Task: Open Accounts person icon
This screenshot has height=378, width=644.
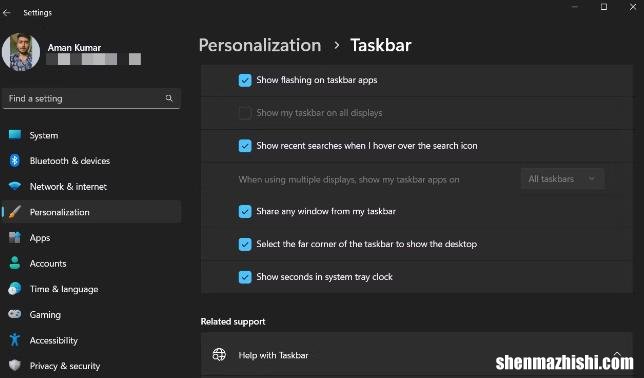Action: tap(15, 263)
